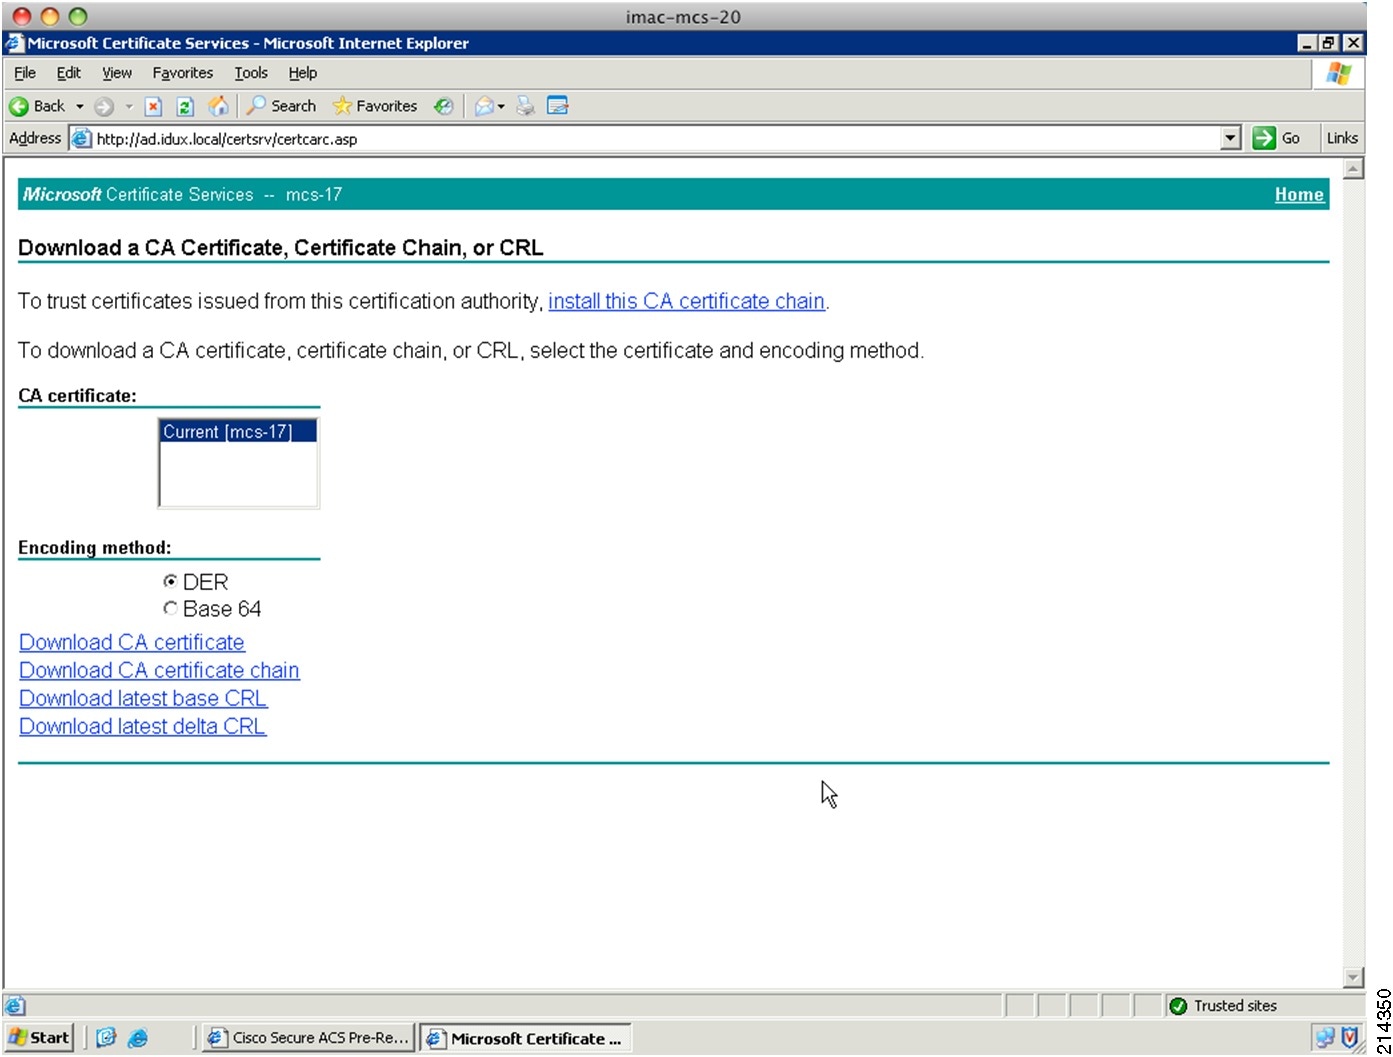
Task: Click the Trusted sites status indicator
Action: click(1223, 1006)
